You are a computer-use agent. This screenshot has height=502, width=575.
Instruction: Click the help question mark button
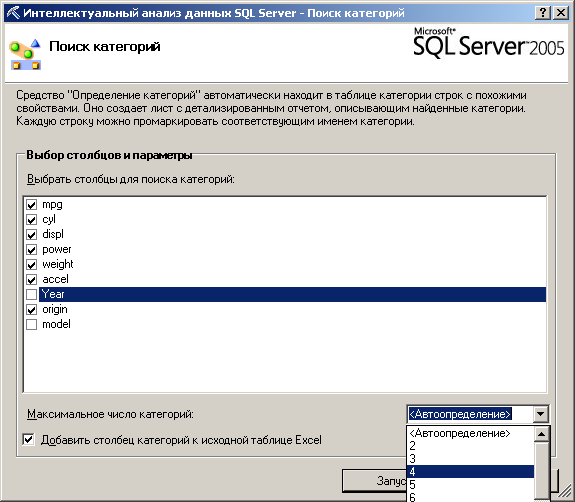[x=543, y=13]
